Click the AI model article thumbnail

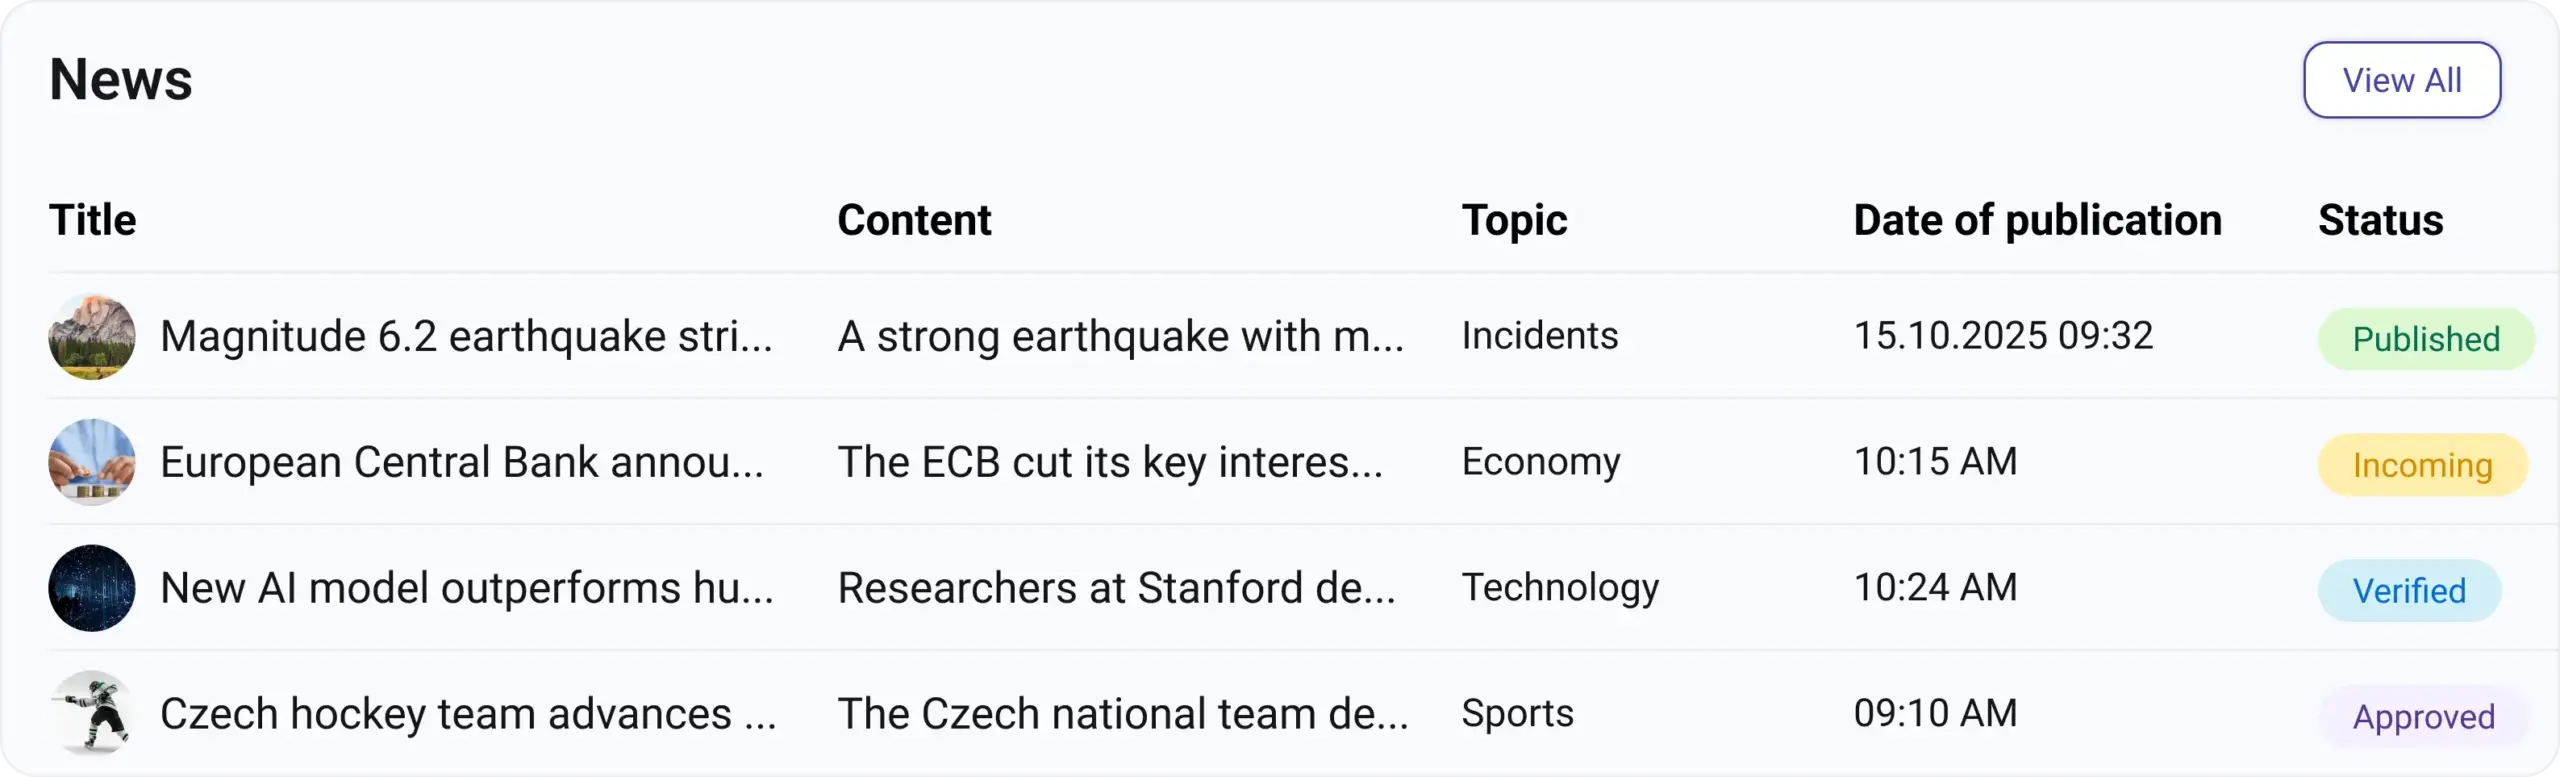tap(92, 588)
